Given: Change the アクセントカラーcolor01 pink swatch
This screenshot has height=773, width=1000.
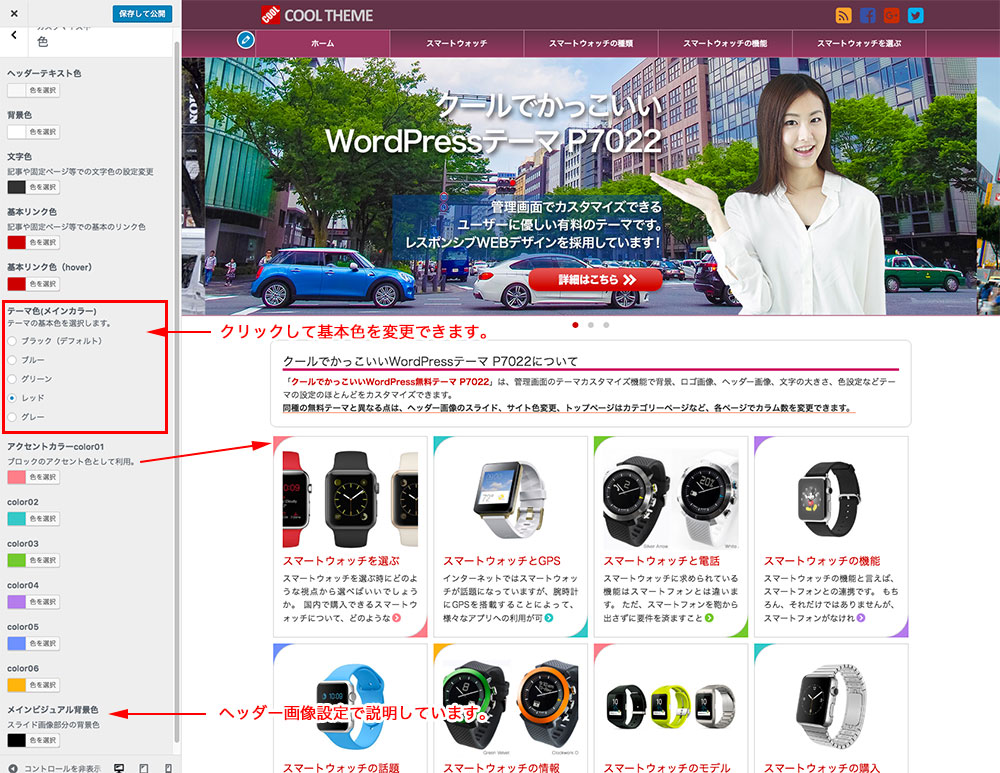Looking at the screenshot, I should (17, 477).
